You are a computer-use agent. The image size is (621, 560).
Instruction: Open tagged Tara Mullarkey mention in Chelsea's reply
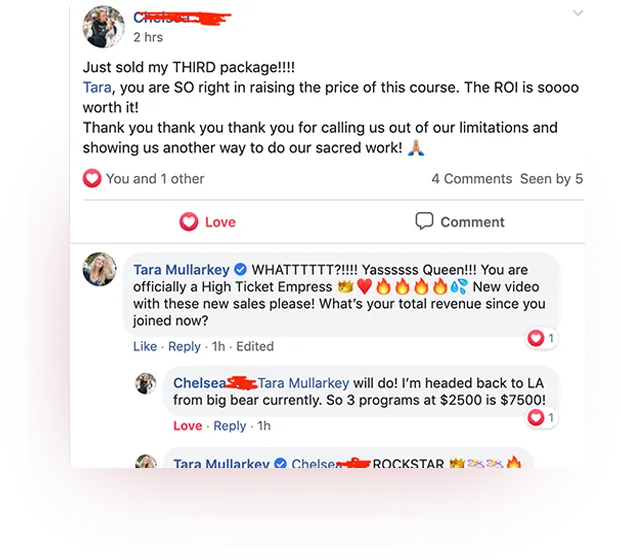point(303,383)
